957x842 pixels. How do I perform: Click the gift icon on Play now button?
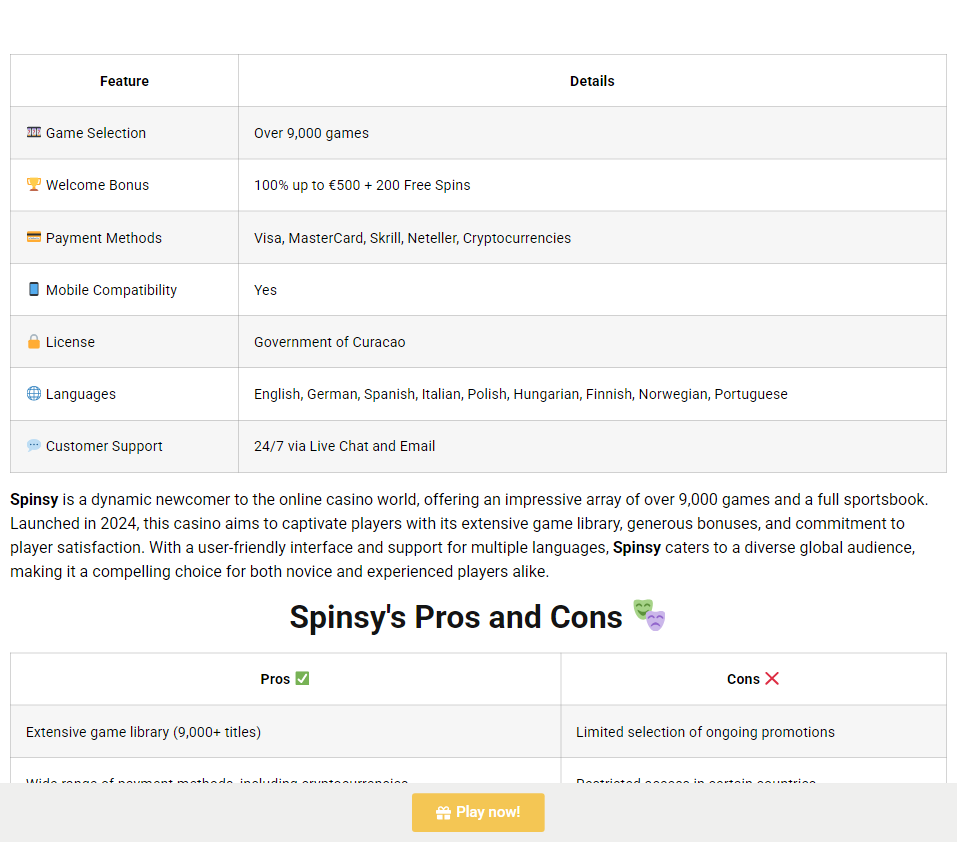click(443, 813)
